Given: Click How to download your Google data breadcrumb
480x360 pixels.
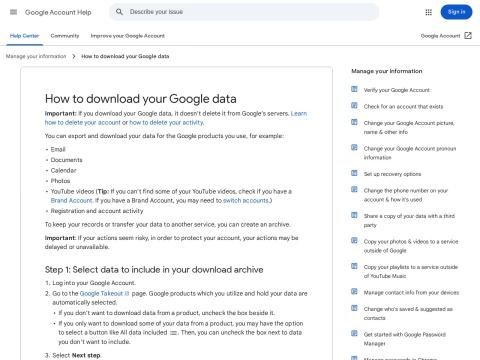Looking at the screenshot, I should pos(125,56).
